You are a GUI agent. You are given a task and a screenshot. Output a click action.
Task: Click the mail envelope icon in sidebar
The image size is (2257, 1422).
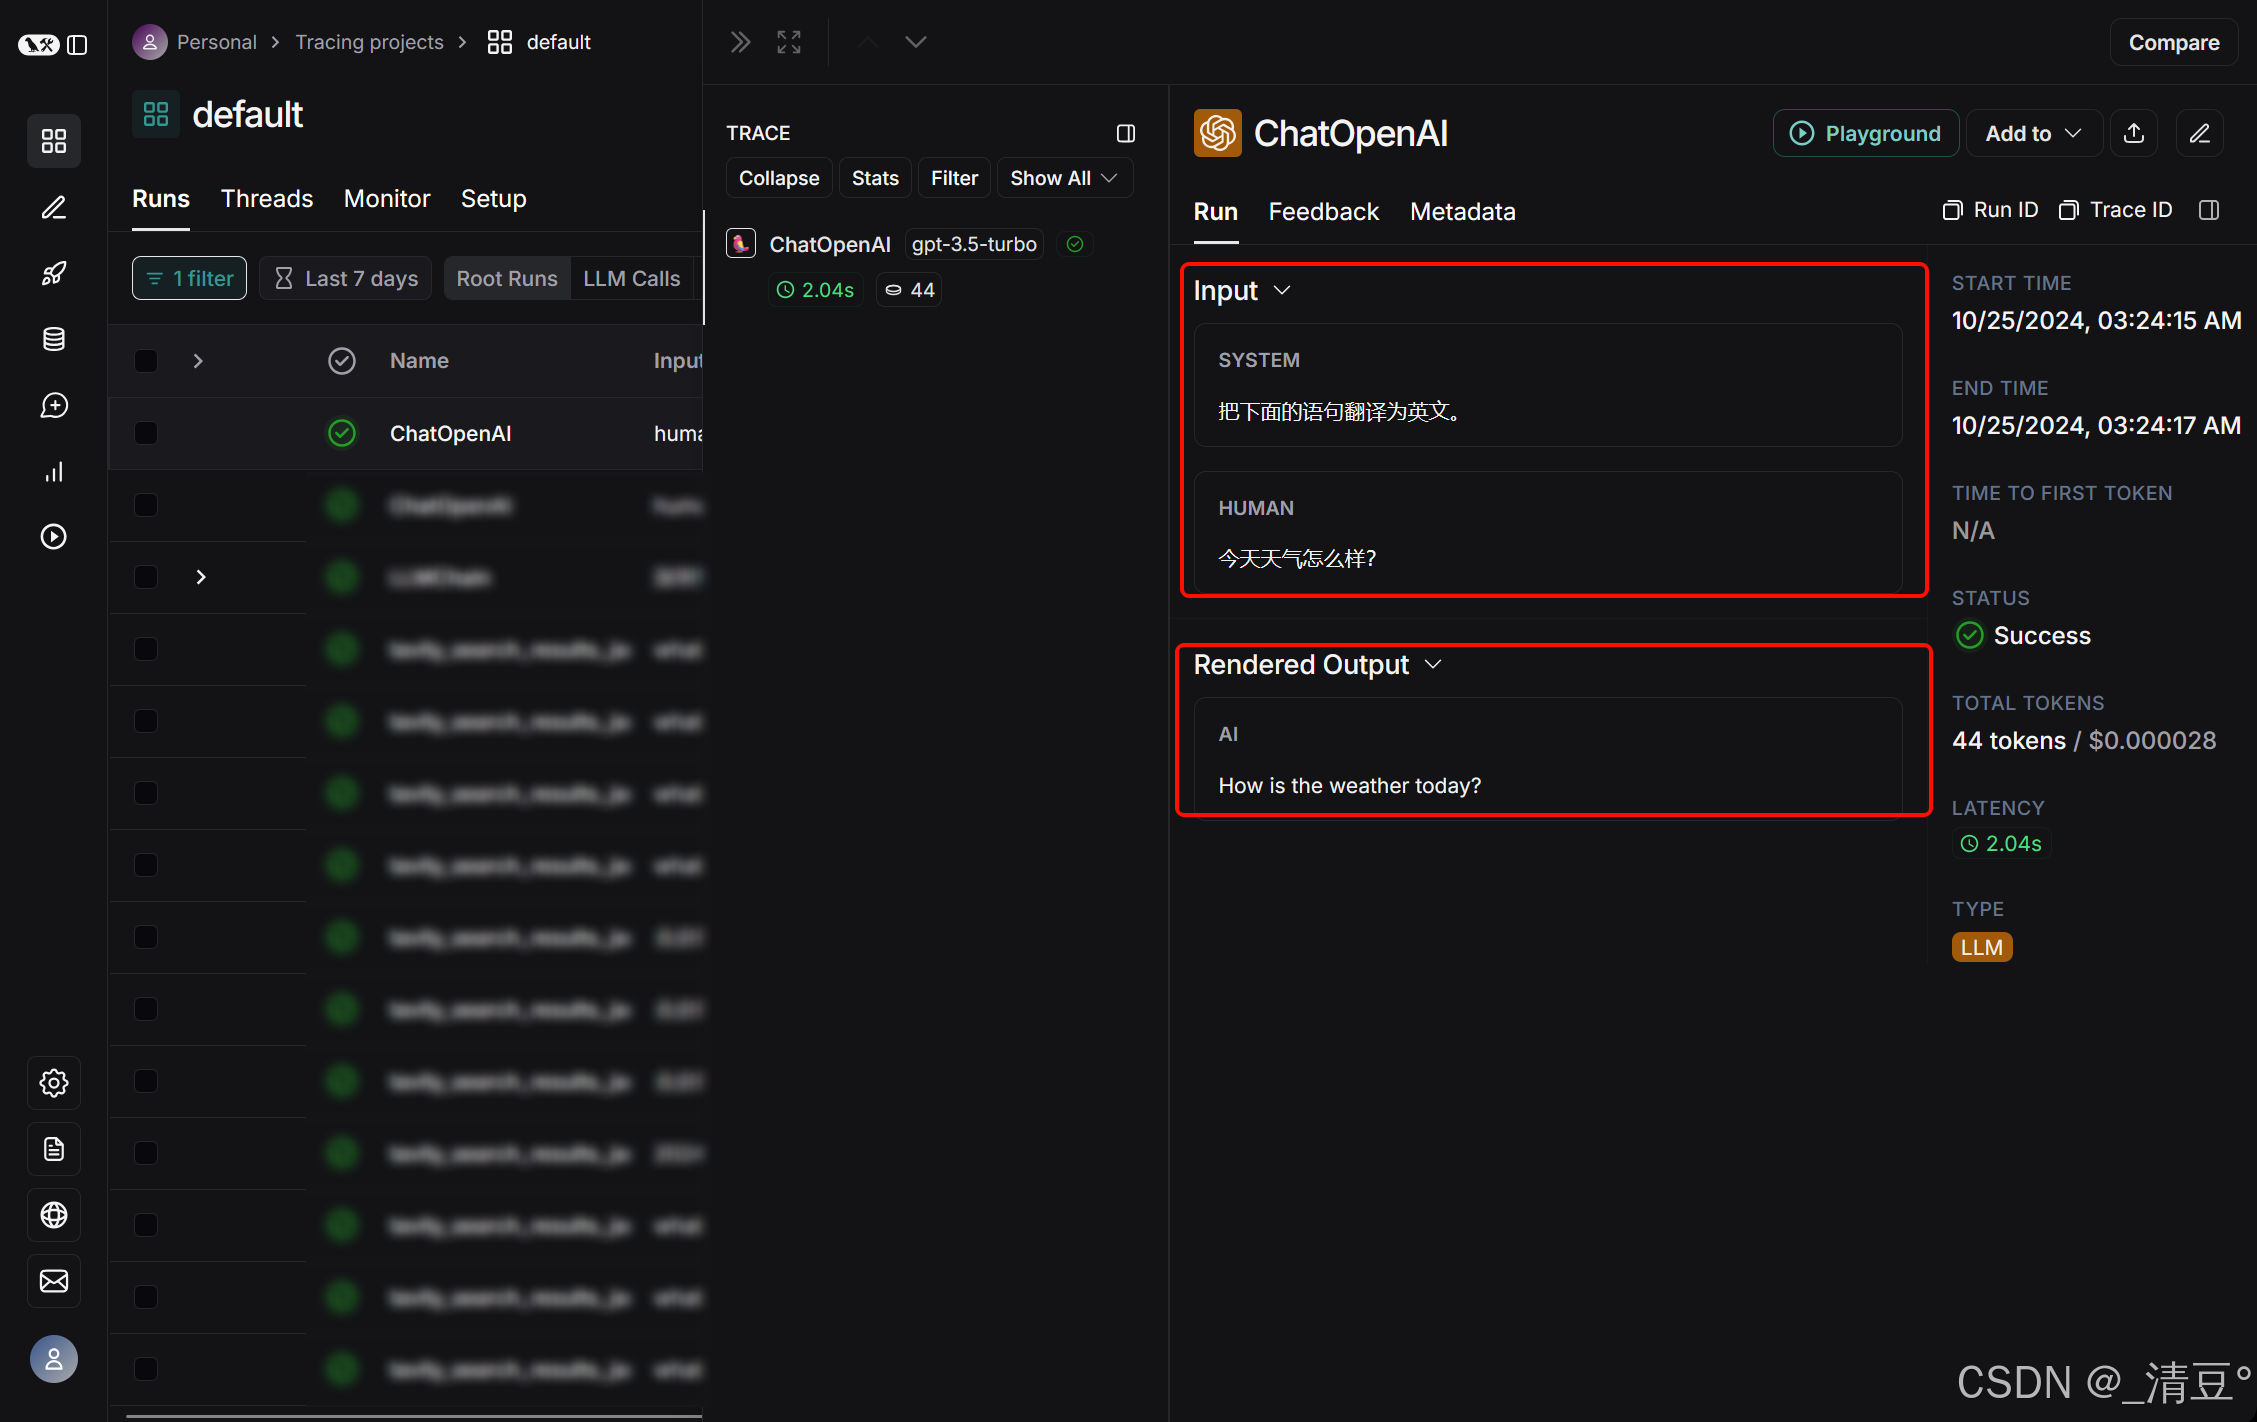[54, 1281]
